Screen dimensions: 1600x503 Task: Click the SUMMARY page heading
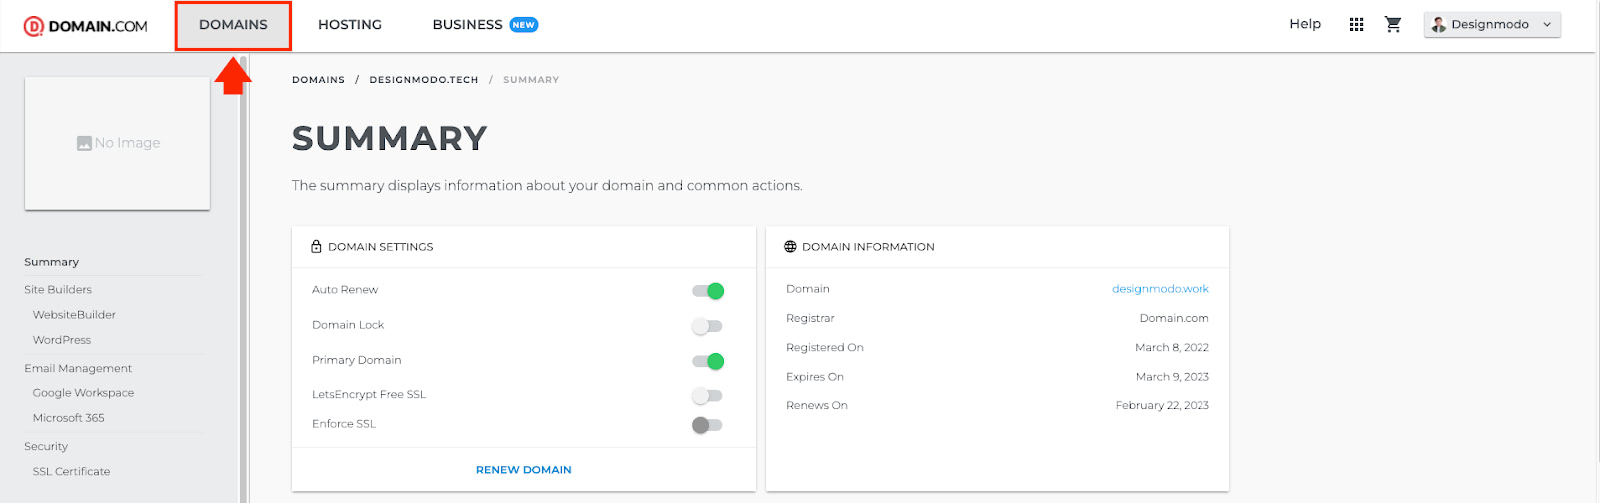390,139
